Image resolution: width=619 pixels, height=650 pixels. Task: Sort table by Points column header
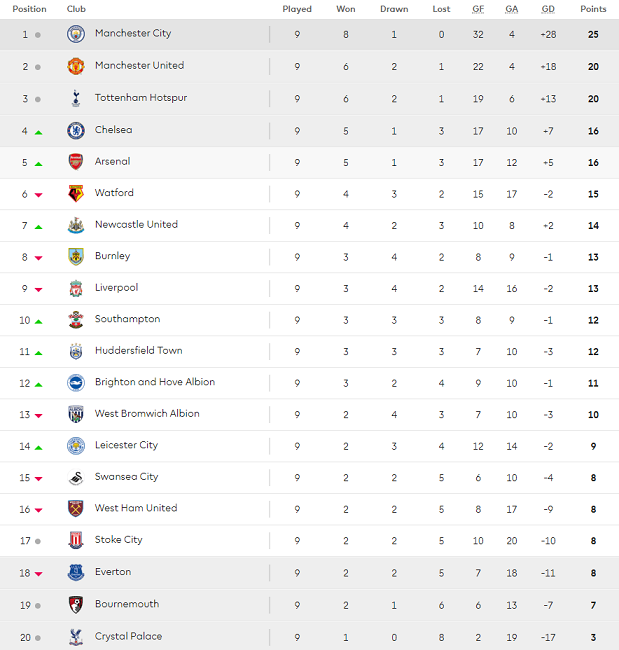click(x=593, y=9)
